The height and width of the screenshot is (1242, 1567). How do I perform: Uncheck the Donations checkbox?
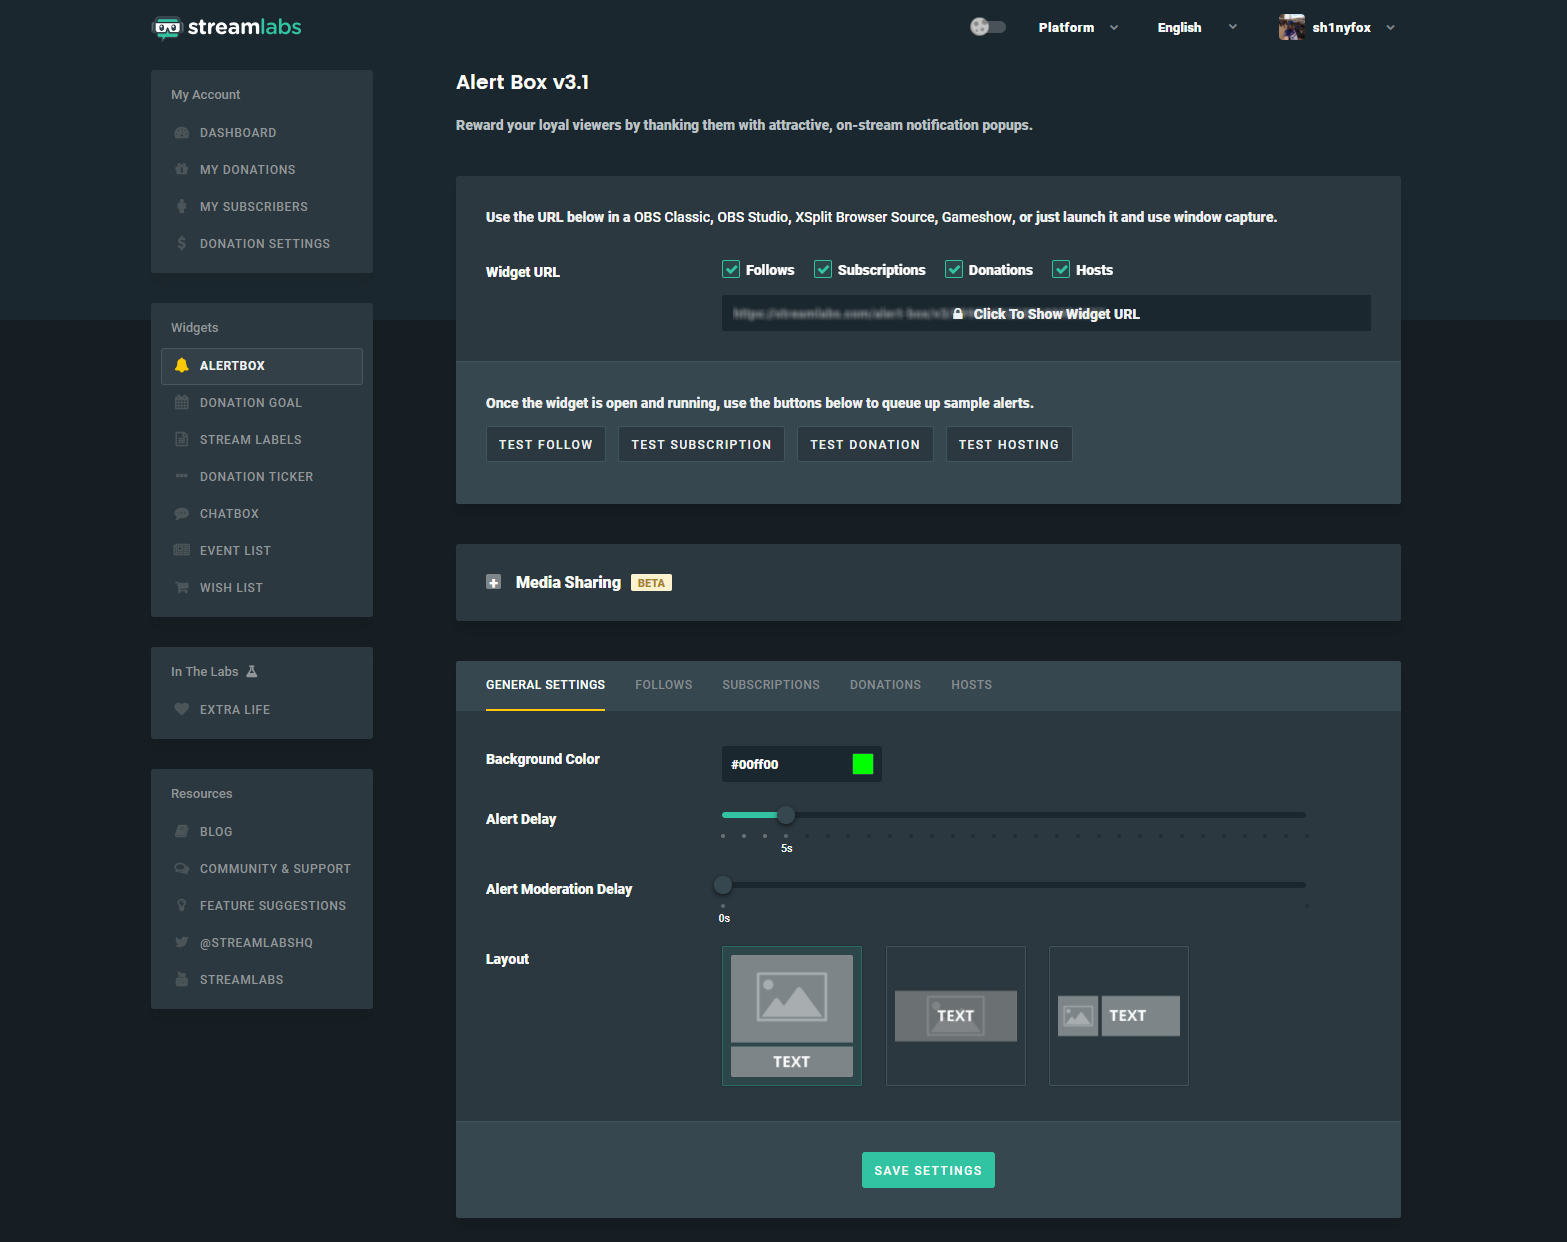coord(954,269)
